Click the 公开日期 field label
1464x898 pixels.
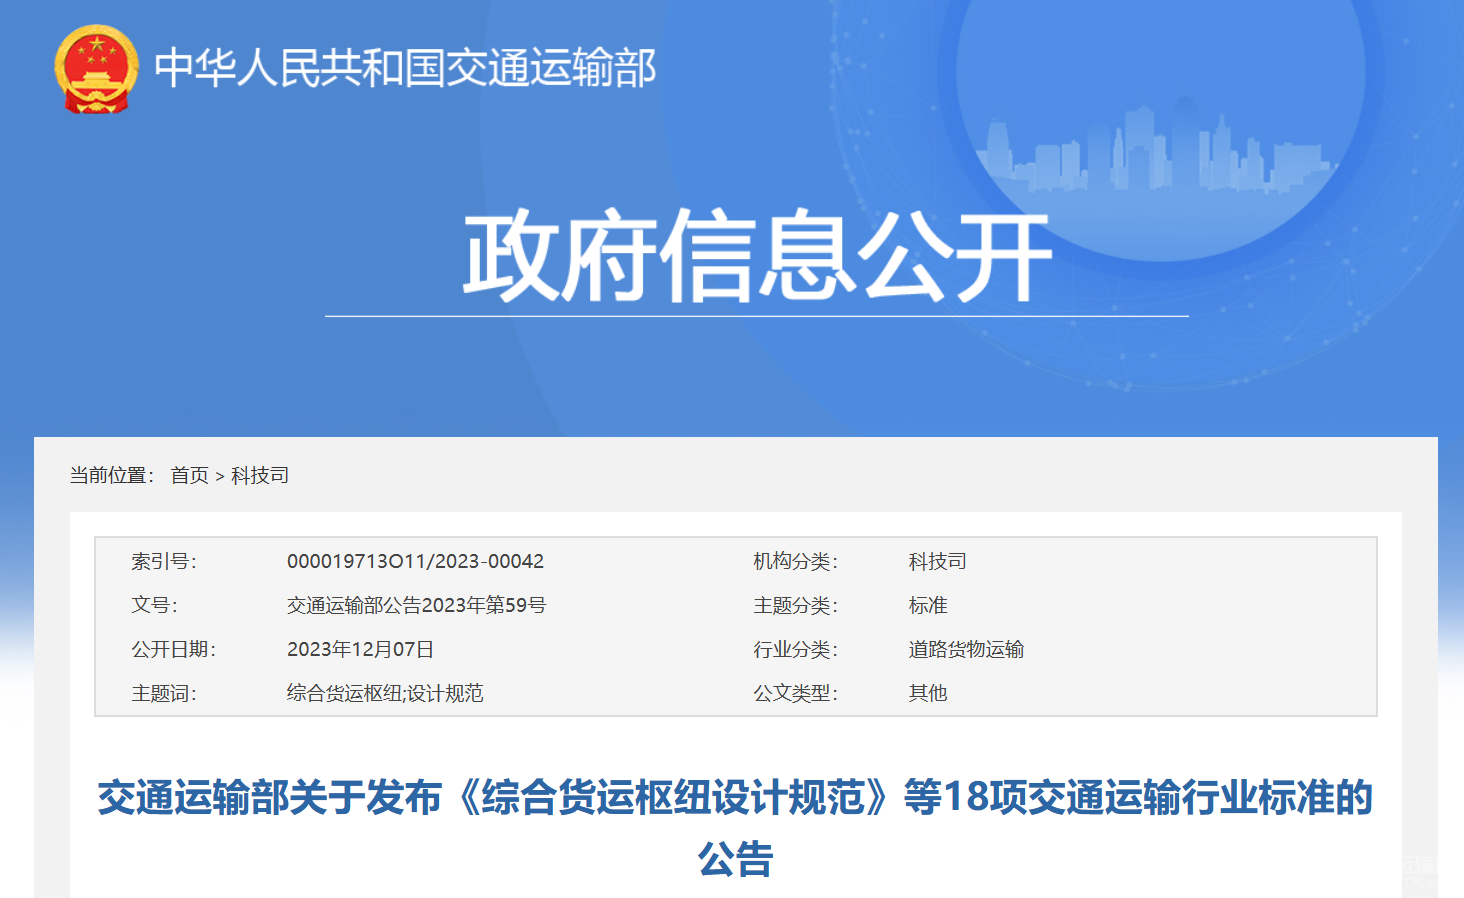(x=173, y=649)
